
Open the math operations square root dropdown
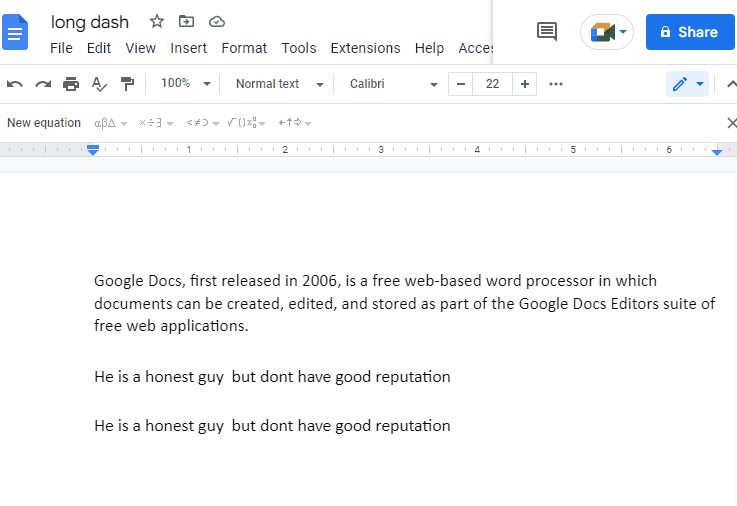pos(246,123)
